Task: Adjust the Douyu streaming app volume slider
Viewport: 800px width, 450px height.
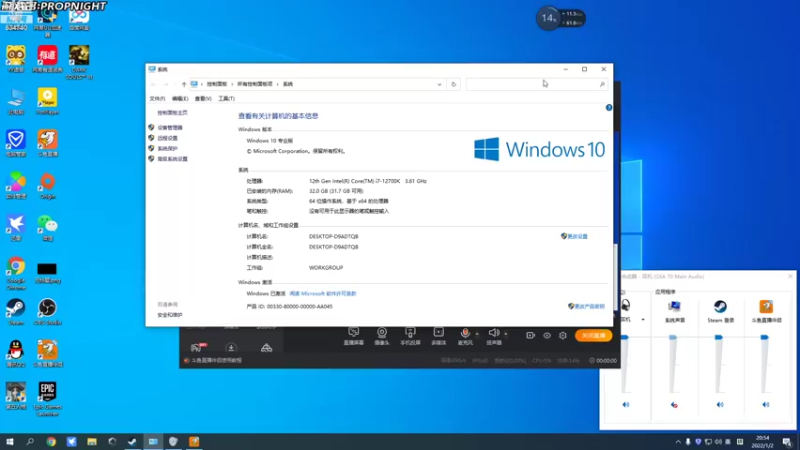Action: pos(764,337)
